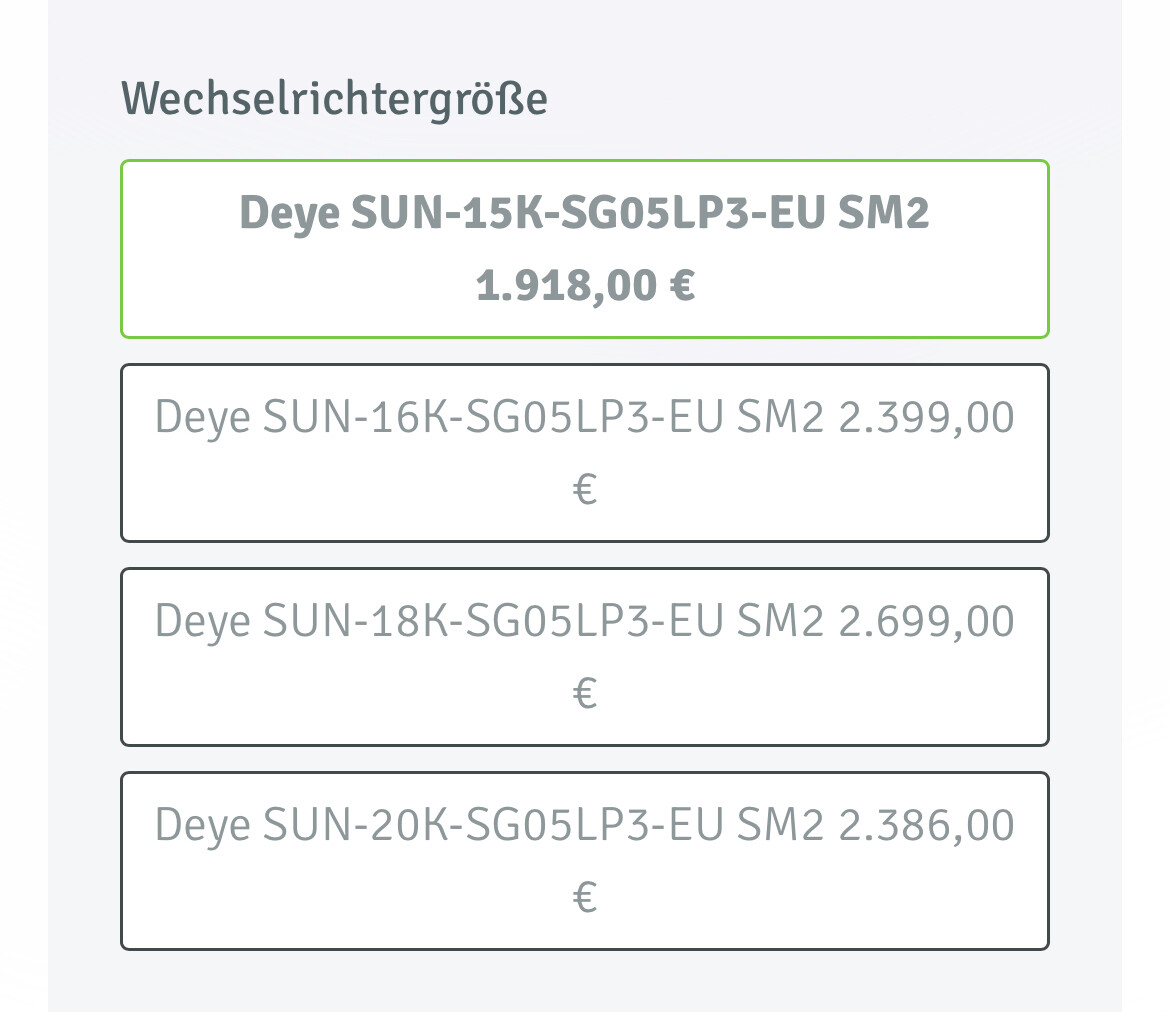Choose the inverter priced 2.399,00 €
The height and width of the screenshot is (1012, 1170).
[585, 453]
